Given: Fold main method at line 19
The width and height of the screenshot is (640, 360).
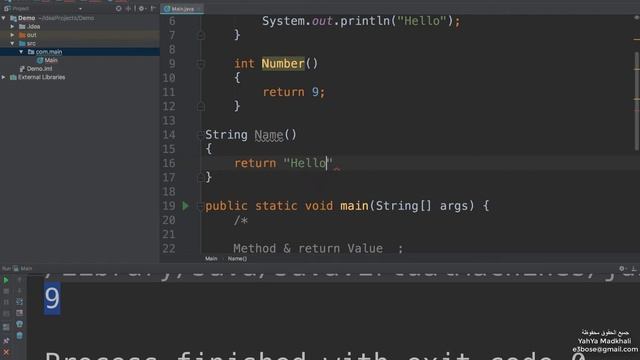Looking at the screenshot, I should [200, 206].
